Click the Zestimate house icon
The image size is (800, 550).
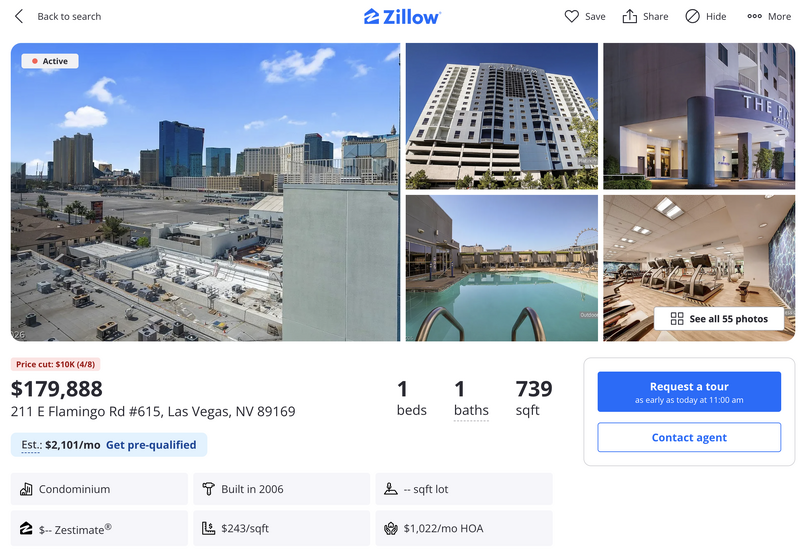26,528
